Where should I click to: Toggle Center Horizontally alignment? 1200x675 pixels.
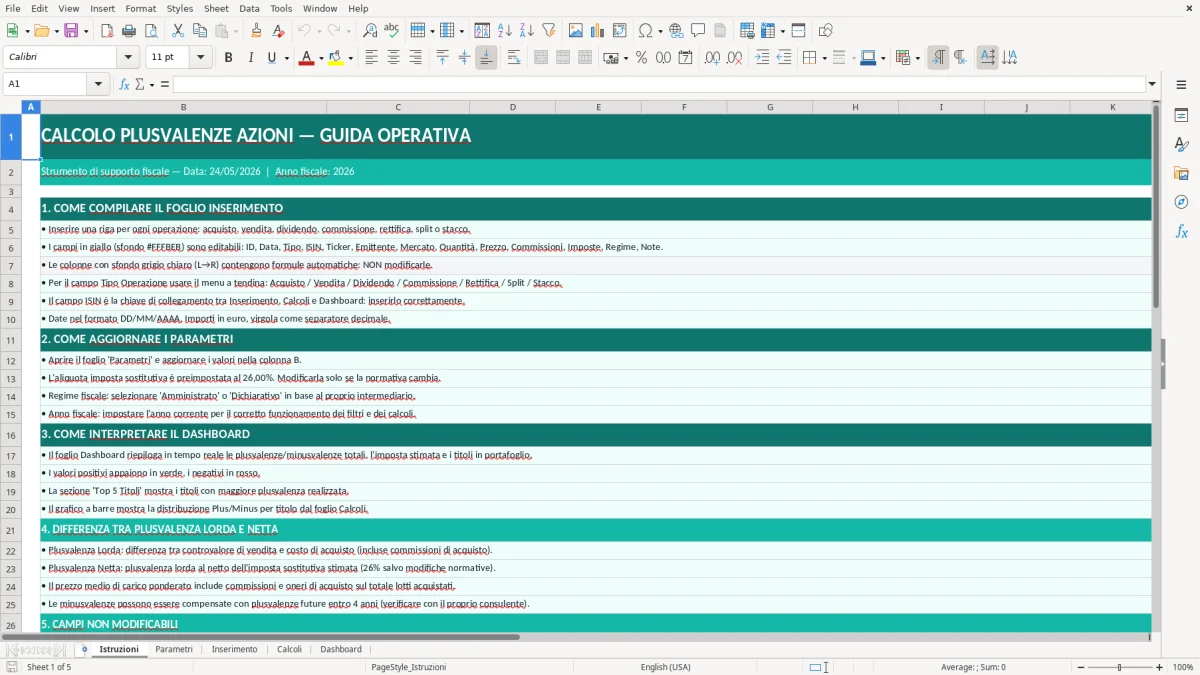click(393, 58)
